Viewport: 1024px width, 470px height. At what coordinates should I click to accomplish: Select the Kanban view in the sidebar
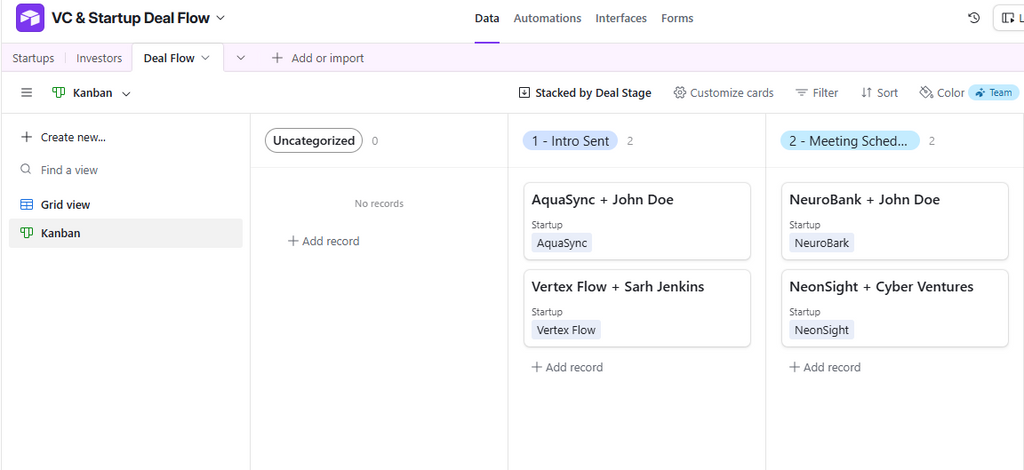pyautogui.click(x=125, y=233)
